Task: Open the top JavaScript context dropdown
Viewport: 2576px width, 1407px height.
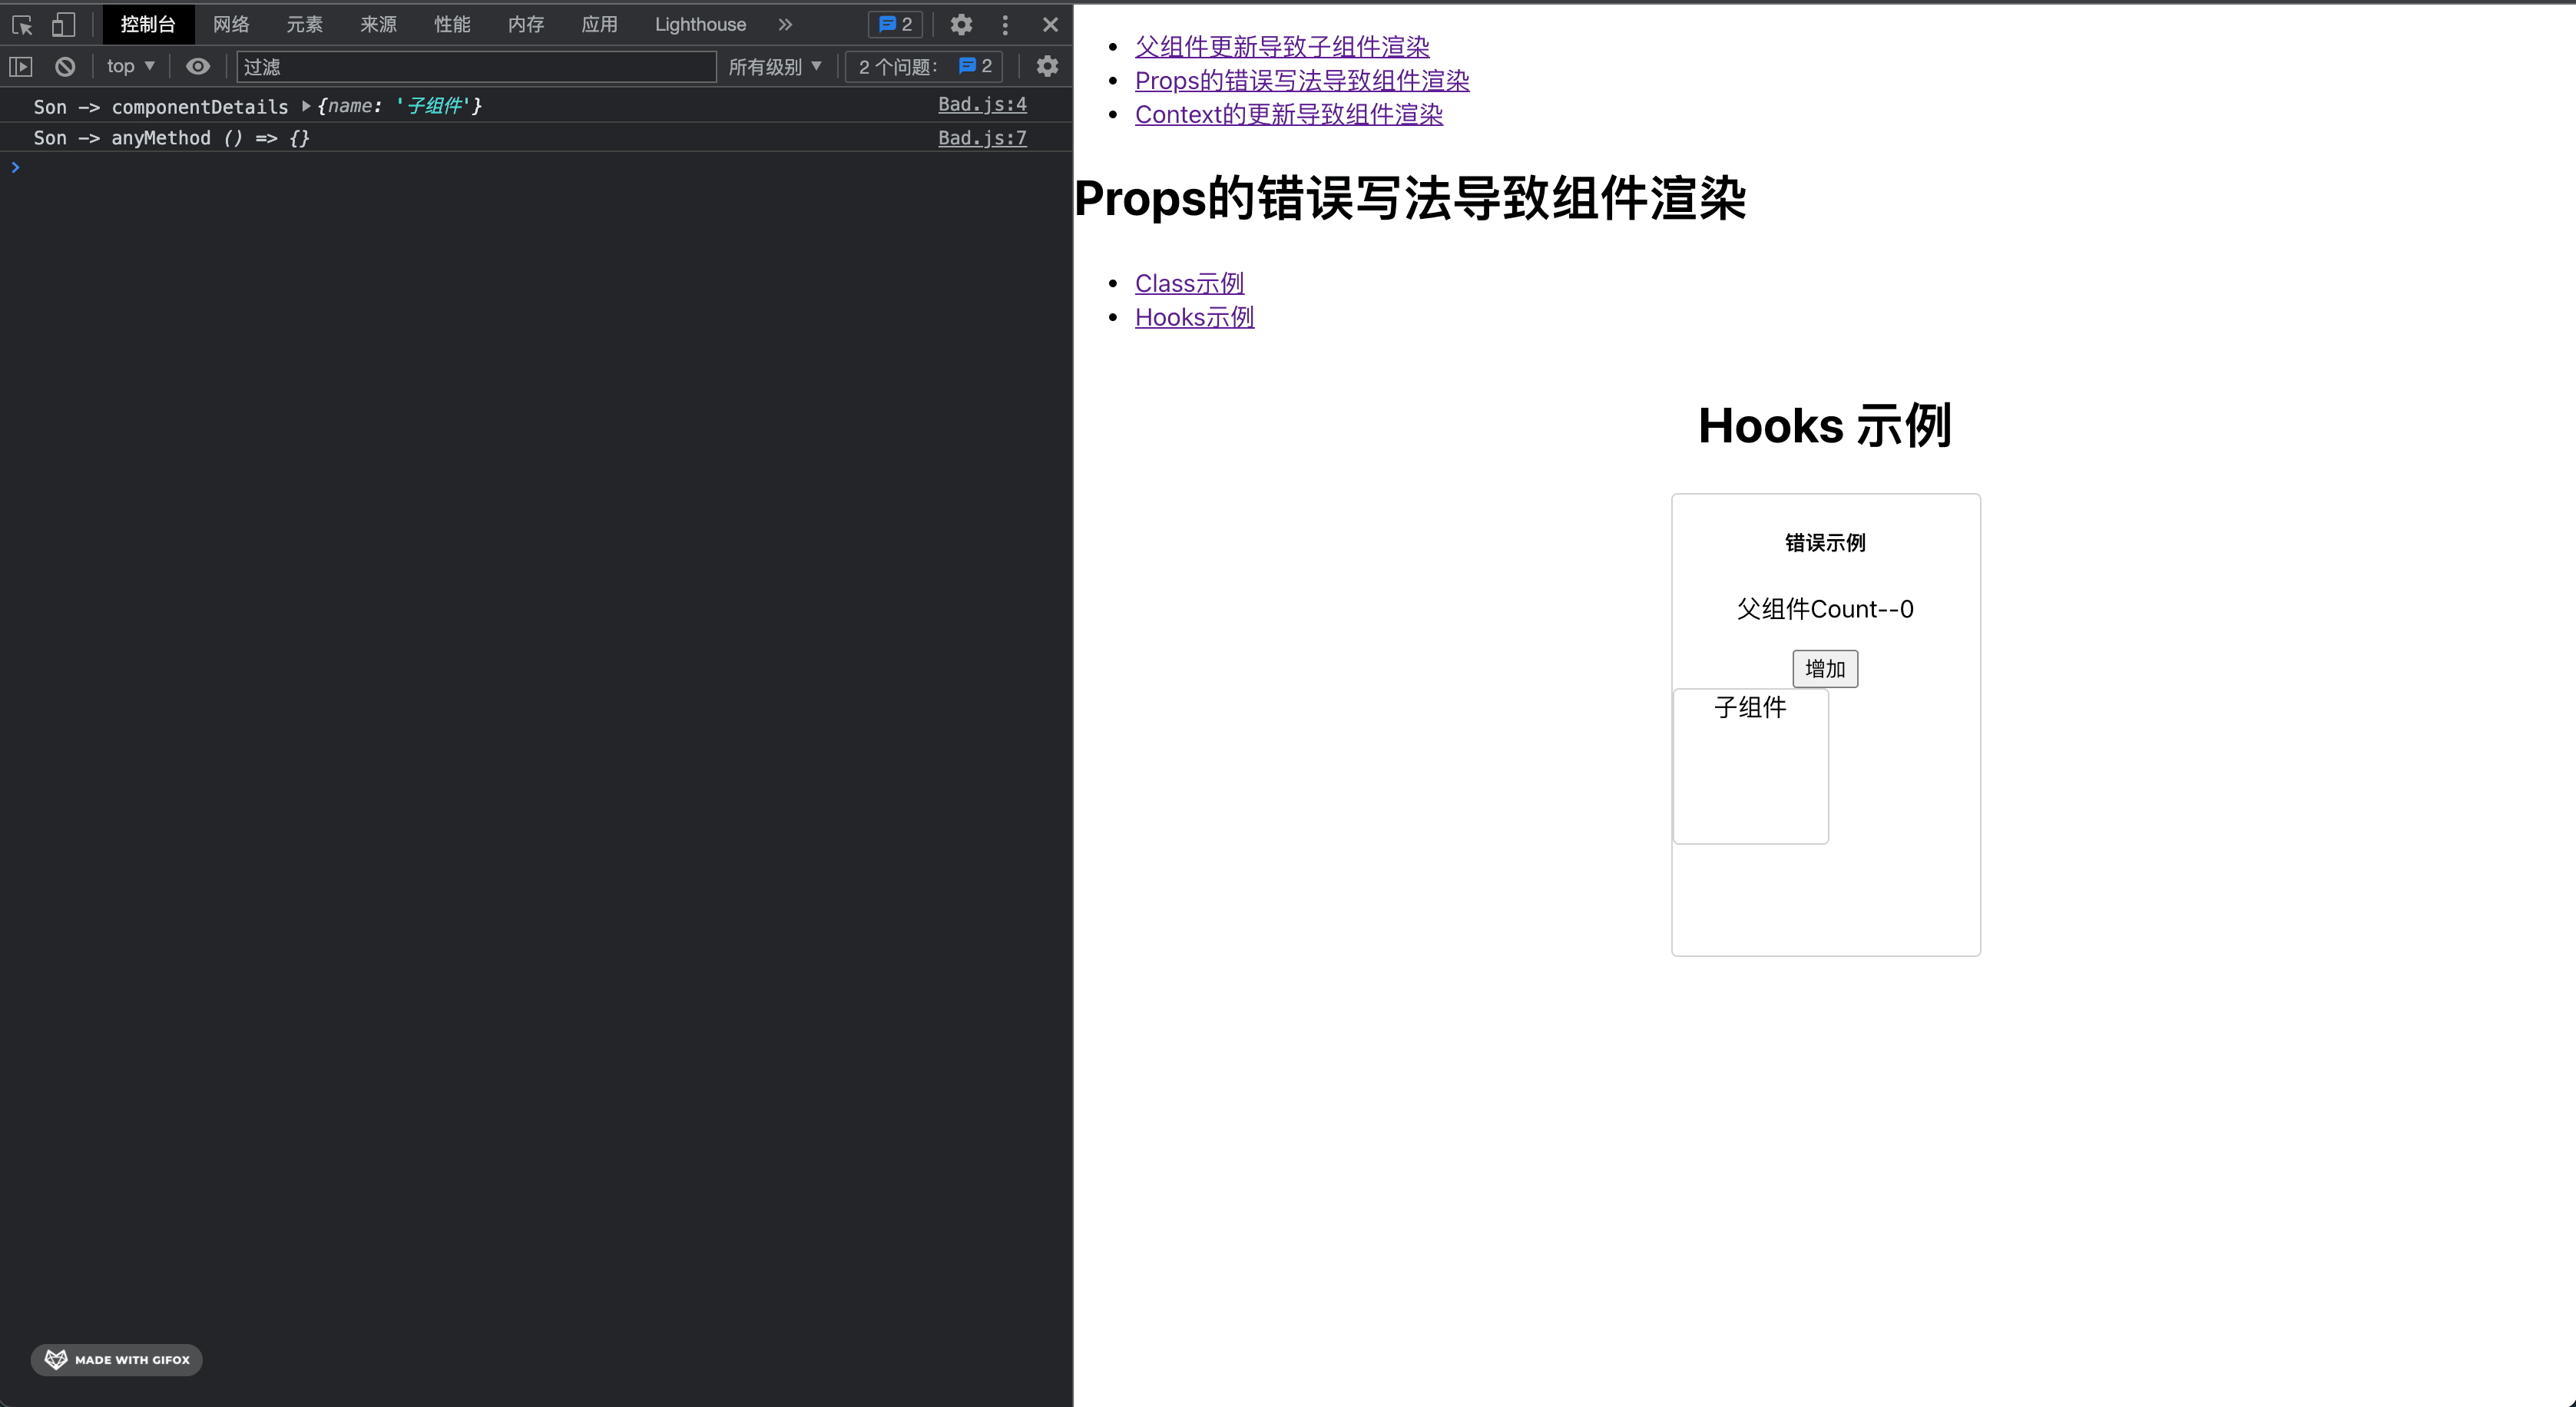Action: (x=130, y=66)
